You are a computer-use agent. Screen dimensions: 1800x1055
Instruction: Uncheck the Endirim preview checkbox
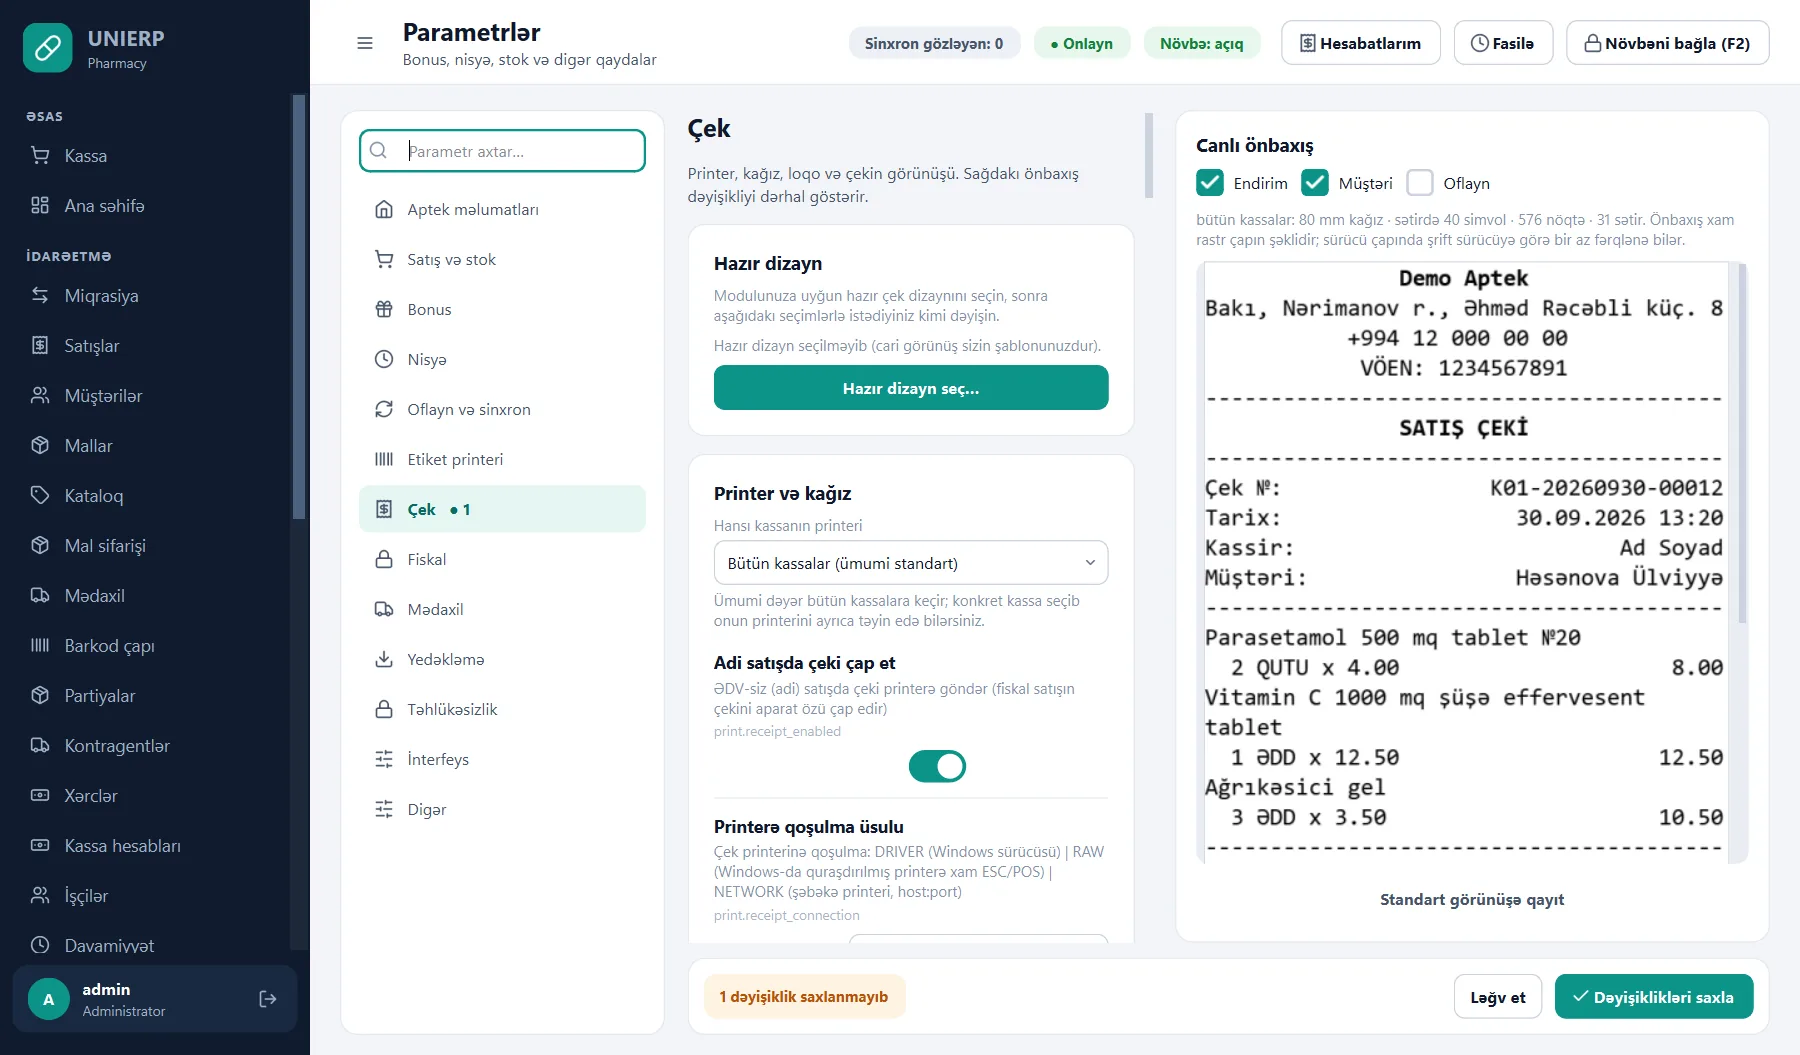pyautogui.click(x=1210, y=183)
